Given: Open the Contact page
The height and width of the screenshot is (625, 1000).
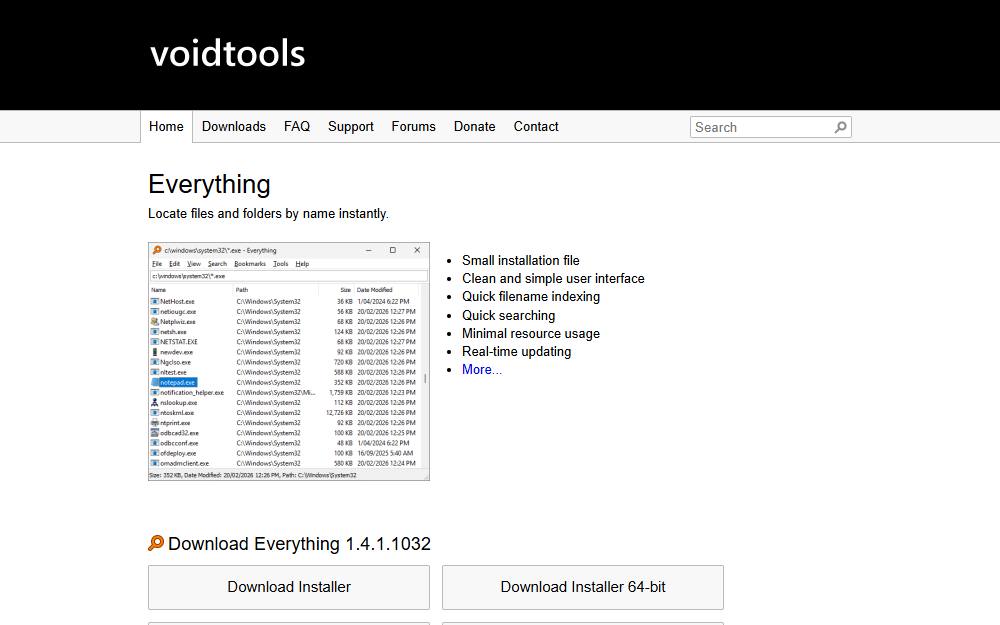Looking at the screenshot, I should pyautogui.click(x=536, y=126).
